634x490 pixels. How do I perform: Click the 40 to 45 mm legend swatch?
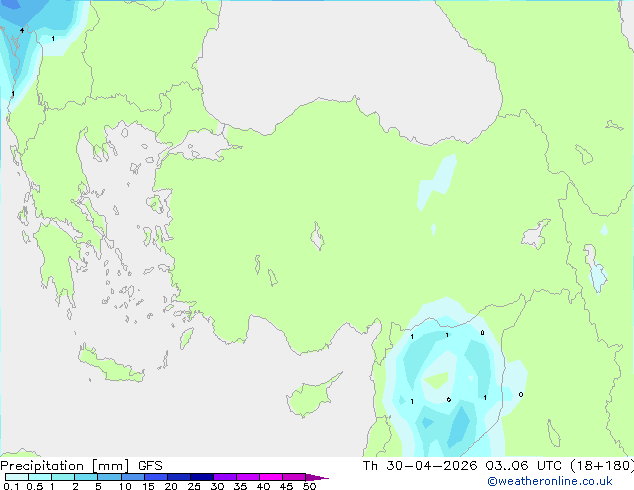click(x=271, y=477)
